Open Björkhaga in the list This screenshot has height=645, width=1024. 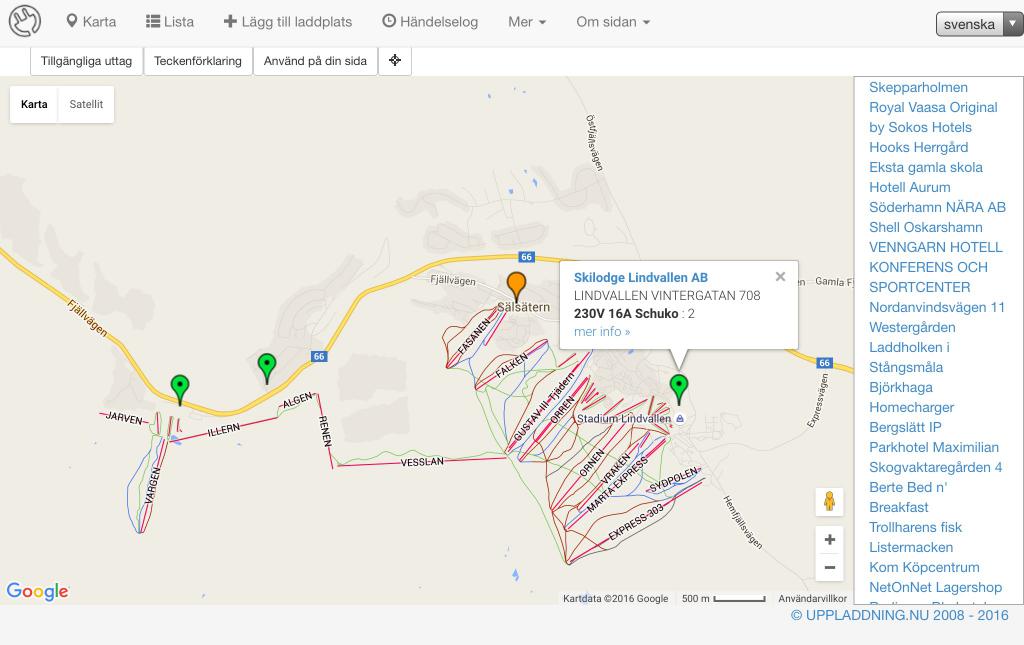901,387
